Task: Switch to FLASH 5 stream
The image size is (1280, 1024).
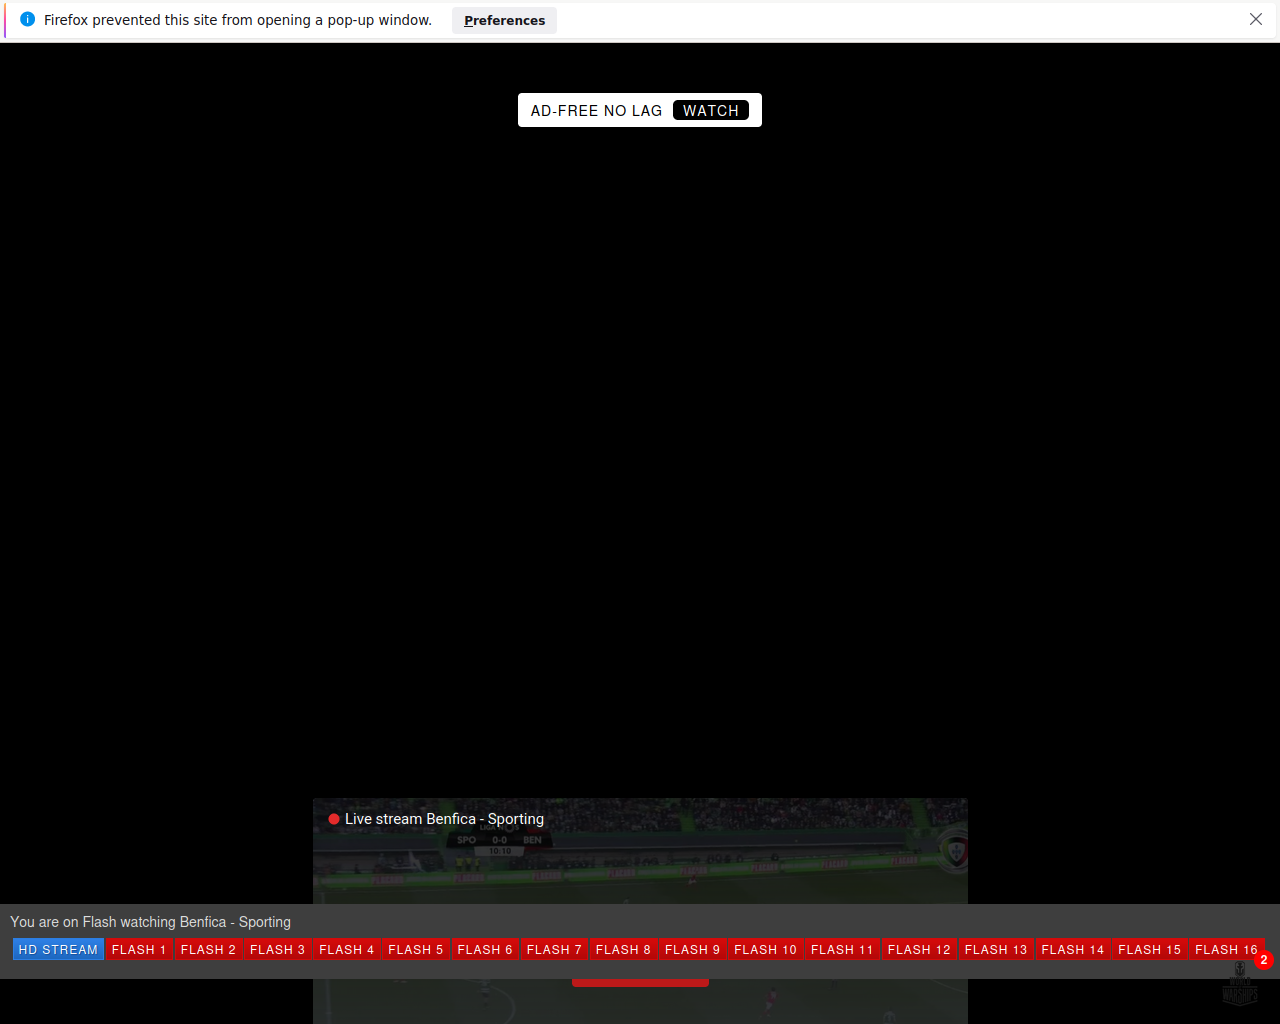Action: coord(415,949)
